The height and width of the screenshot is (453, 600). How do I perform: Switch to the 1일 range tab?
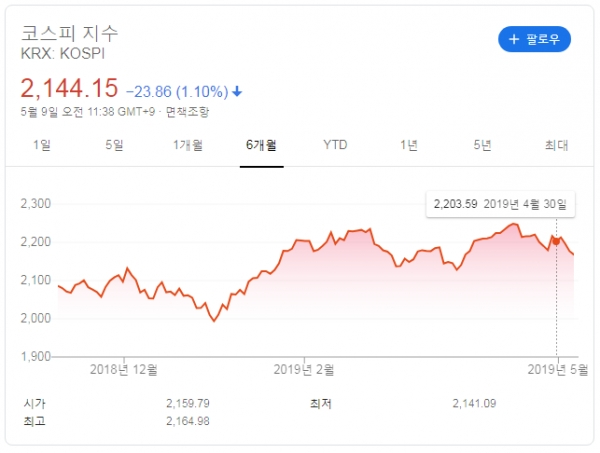(x=41, y=145)
